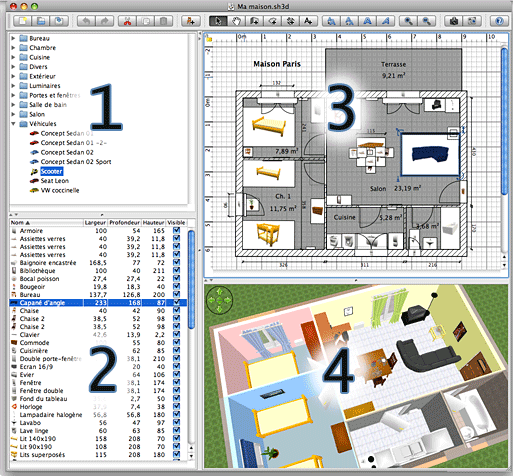
Task: Expand the Divers catalog folder
Action: 13,67
